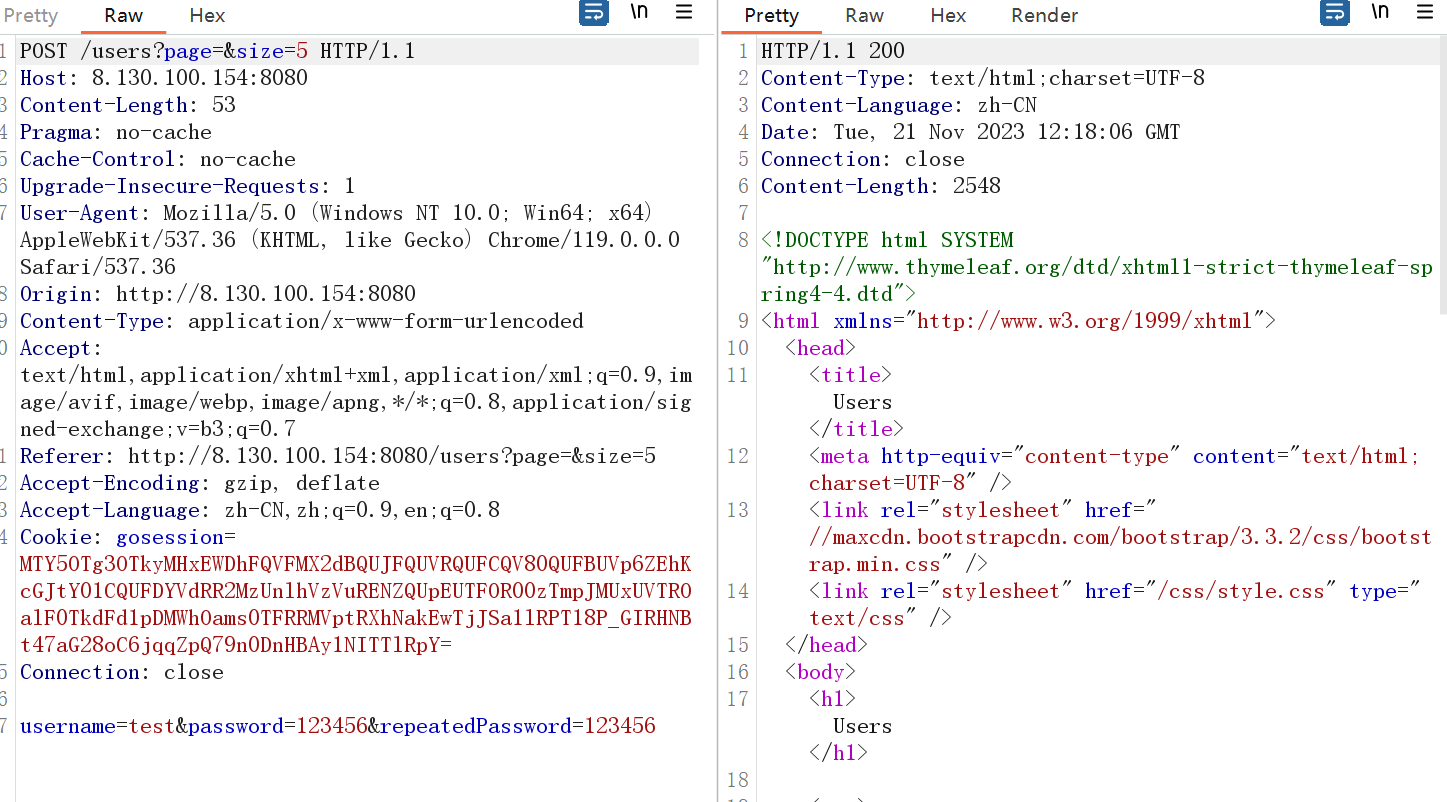
Task: Open the response Hex tab
Action: tap(948, 15)
